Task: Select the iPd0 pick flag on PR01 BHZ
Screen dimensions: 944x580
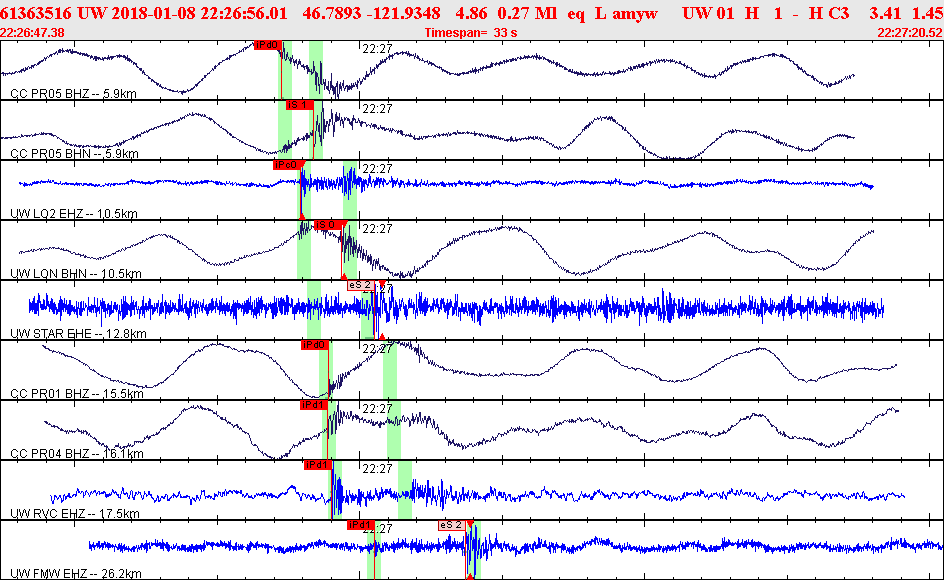Action: (314, 345)
